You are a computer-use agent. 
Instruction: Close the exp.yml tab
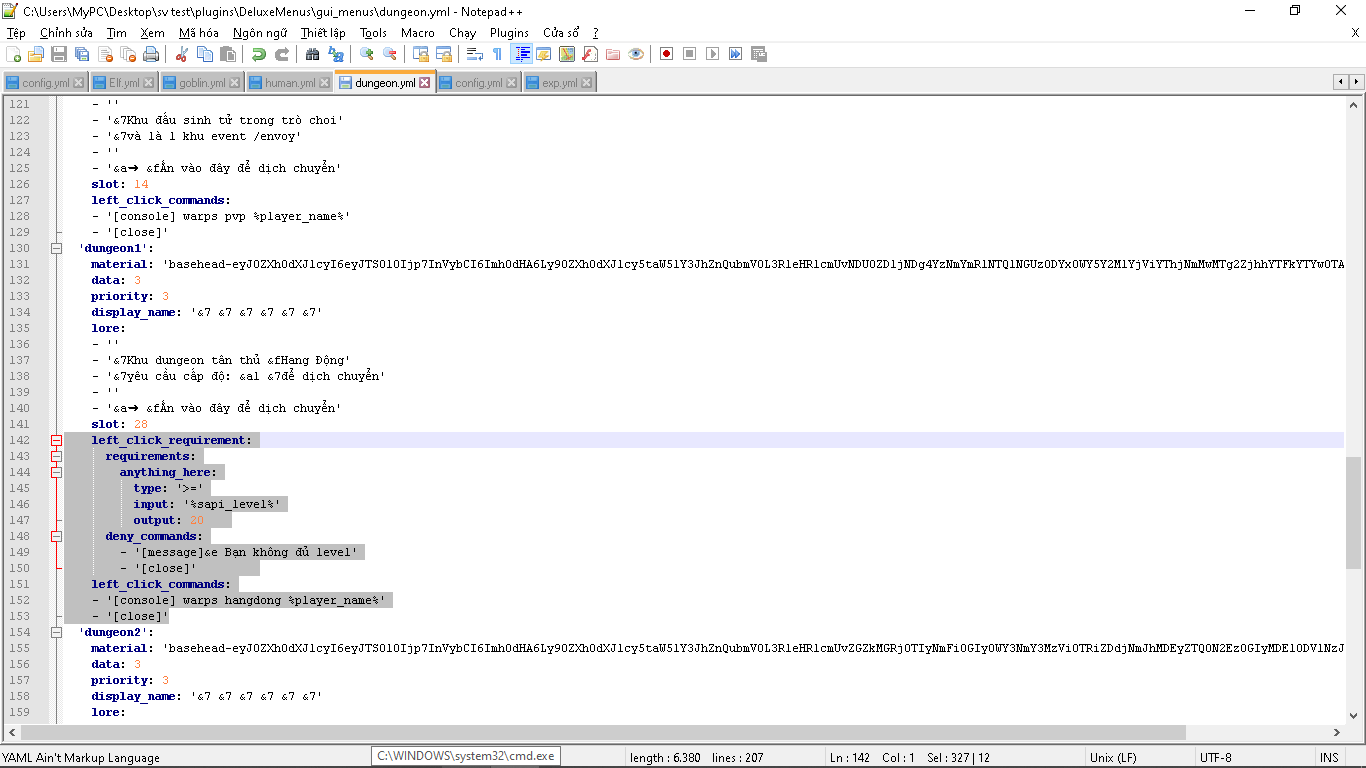(x=586, y=83)
